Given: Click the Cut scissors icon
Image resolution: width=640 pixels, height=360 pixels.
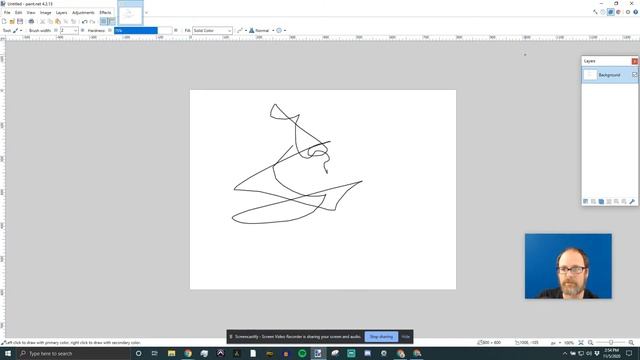Looking at the screenshot, I should click(42, 21).
